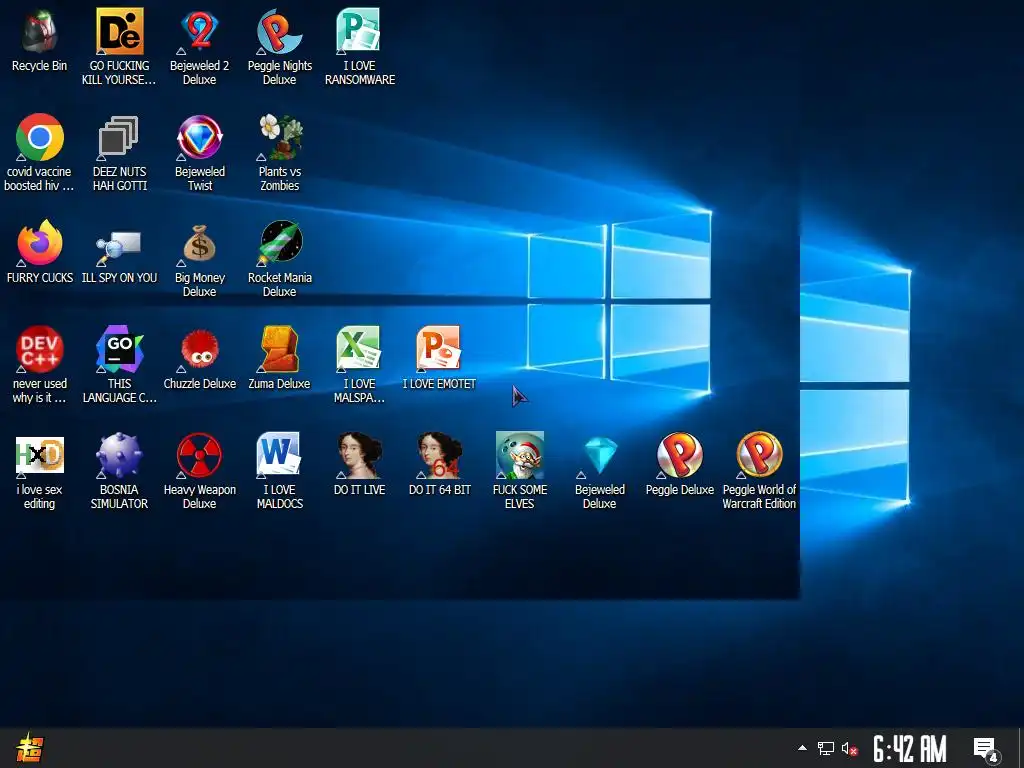Image resolution: width=1024 pixels, height=768 pixels.
Task: Open the 6:42 AM taskbar clock
Action: 910,748
